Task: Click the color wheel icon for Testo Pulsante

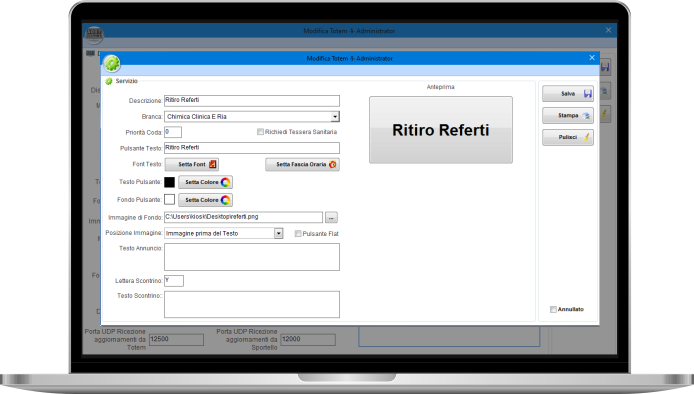Action: point(225,182)
